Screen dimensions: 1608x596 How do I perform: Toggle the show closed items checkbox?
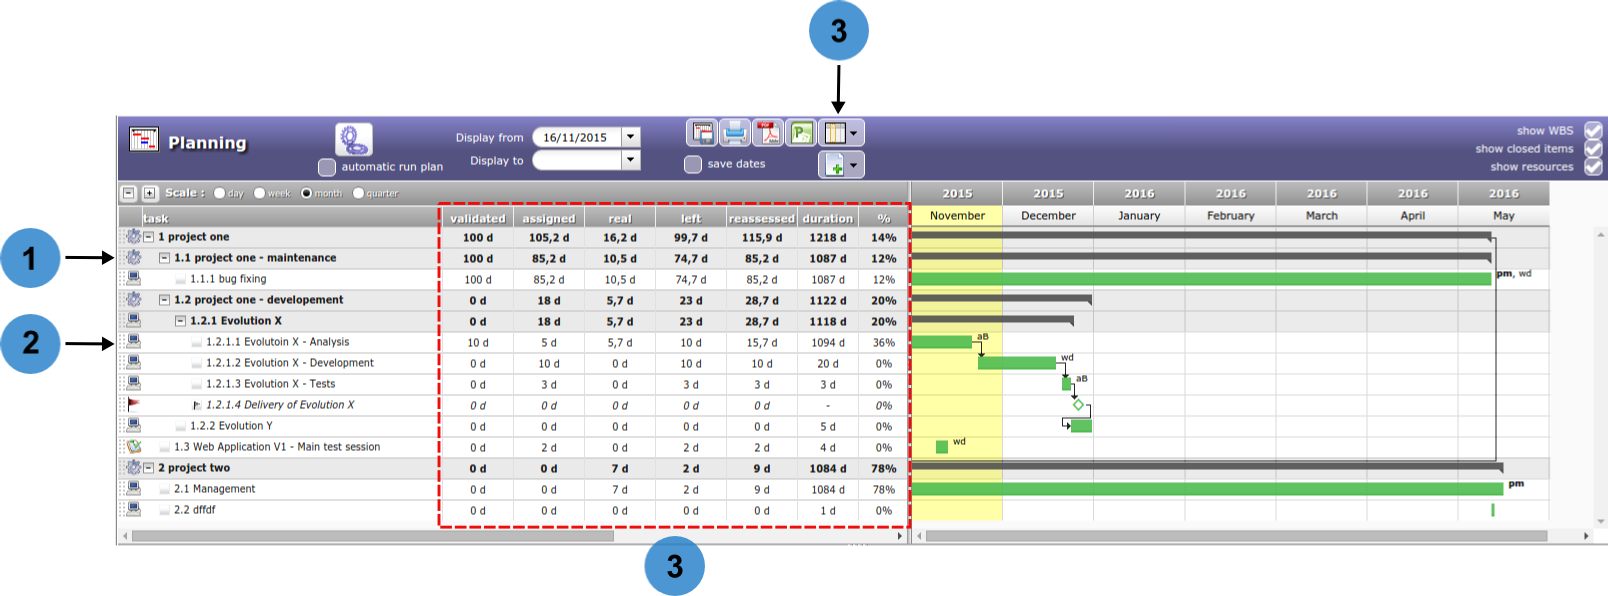coord(1593,149)
